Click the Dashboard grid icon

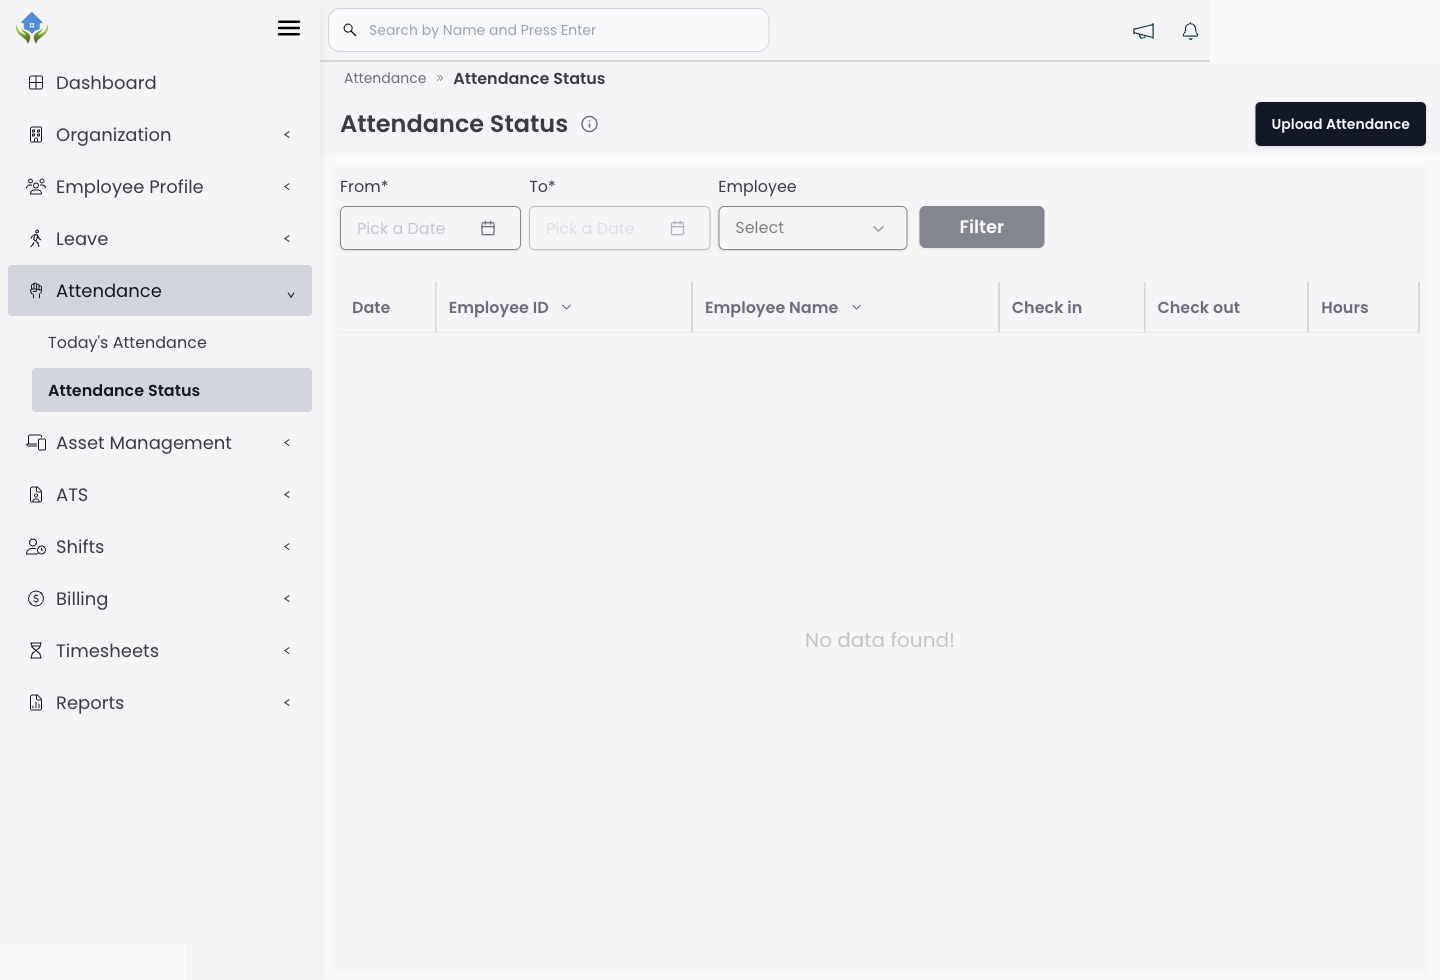tap(36, 83)
